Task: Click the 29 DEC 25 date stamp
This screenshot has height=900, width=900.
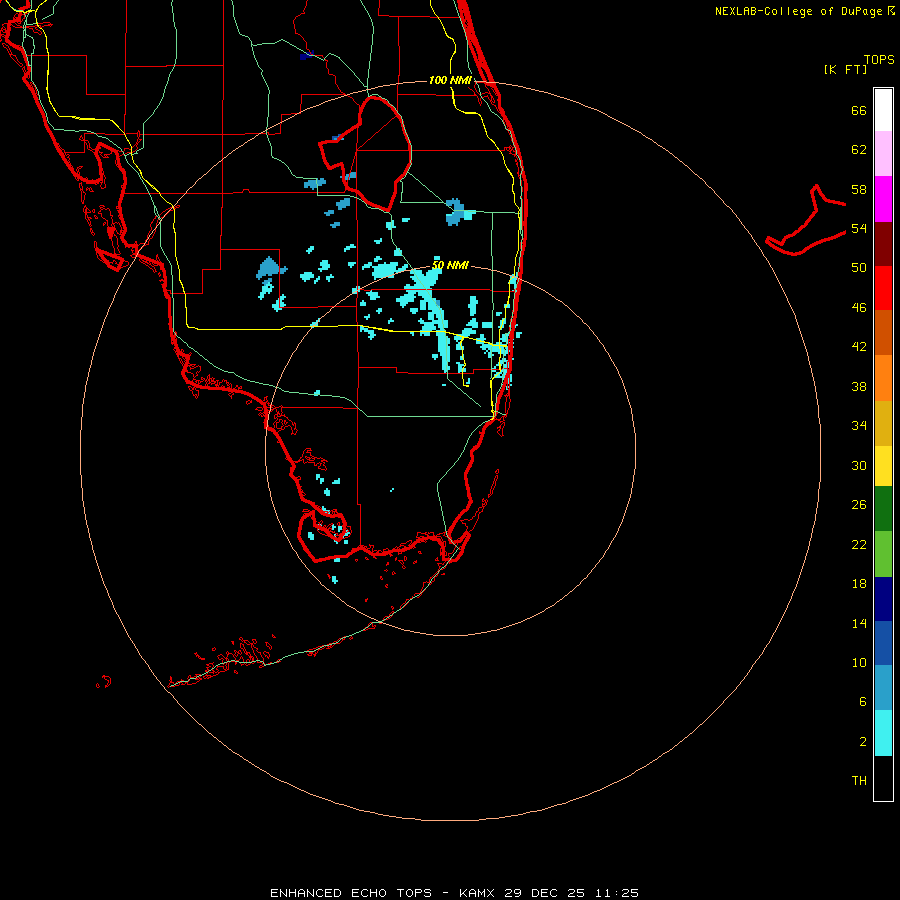Action: click(x=545, y=893)
